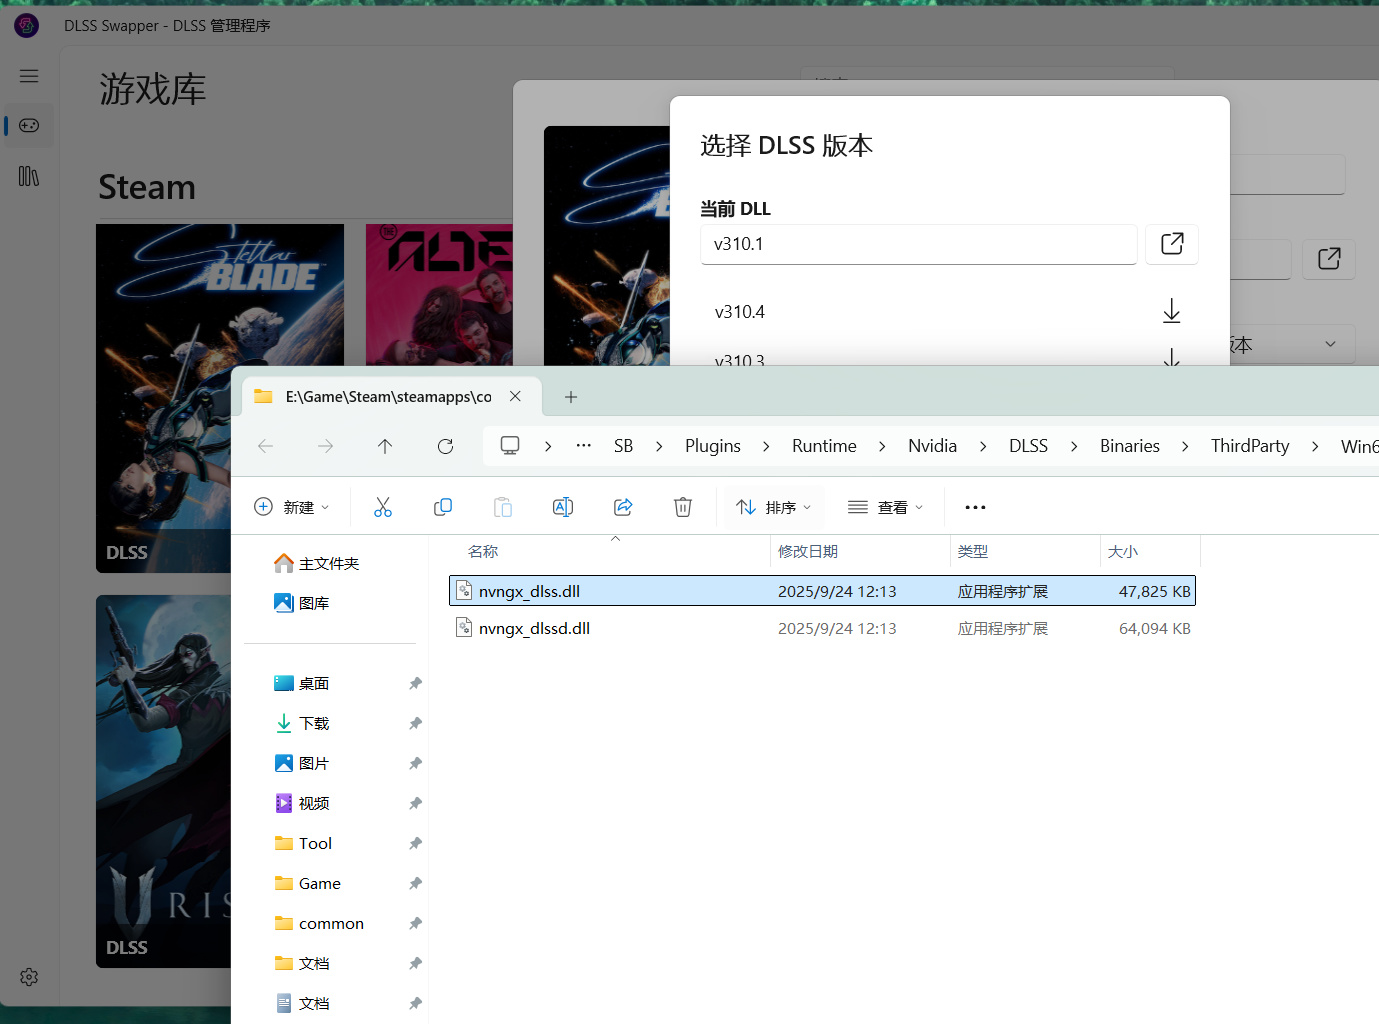Screen dimensions: 1379x1024
Task: Expand the chevron after Binaries breadcrumb
Action: pos(1185,446)
